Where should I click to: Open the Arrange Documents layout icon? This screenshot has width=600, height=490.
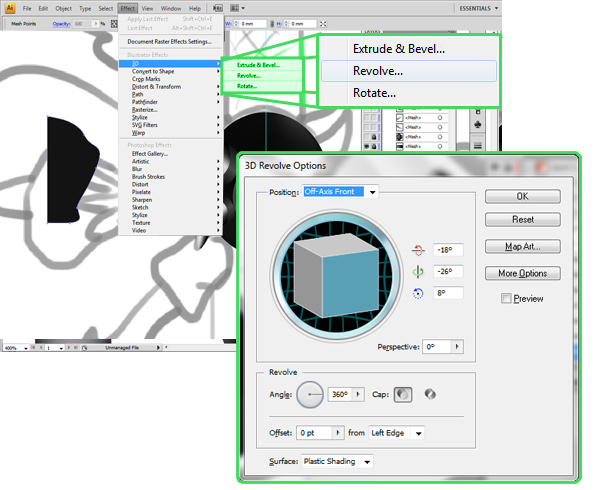click(x=237, y=8)
